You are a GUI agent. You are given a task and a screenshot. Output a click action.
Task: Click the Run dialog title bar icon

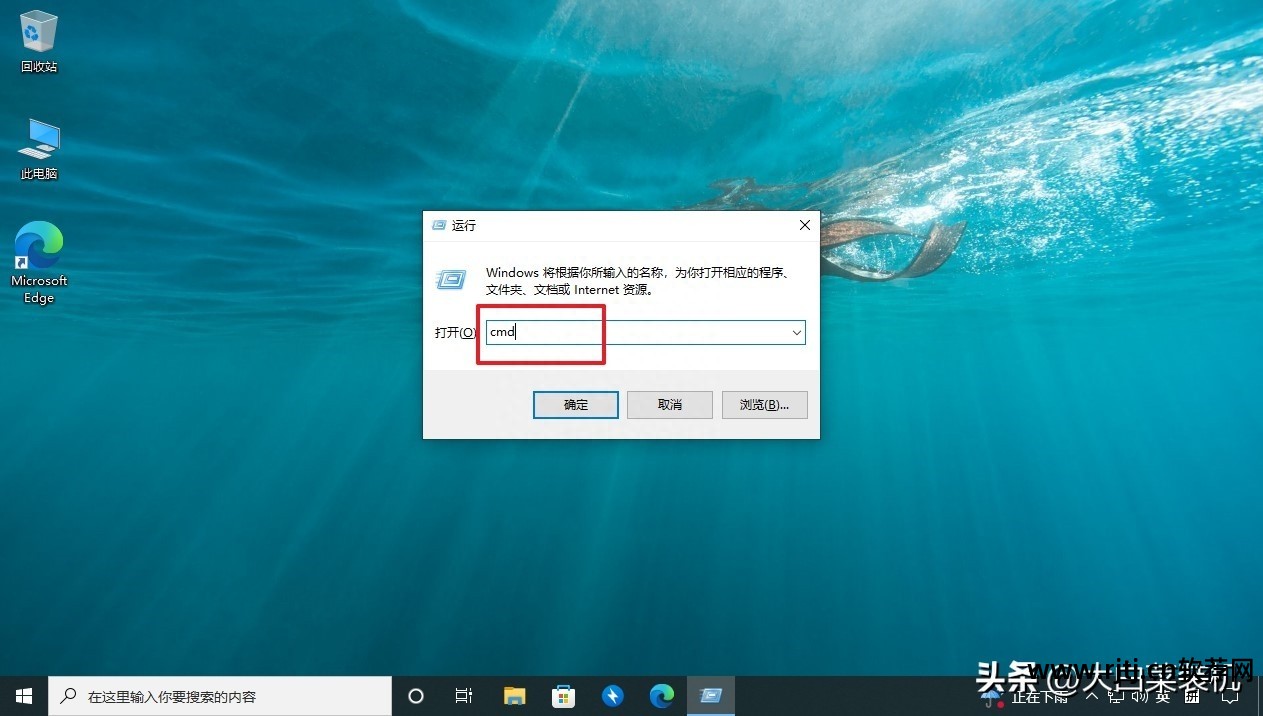point(439,226)
